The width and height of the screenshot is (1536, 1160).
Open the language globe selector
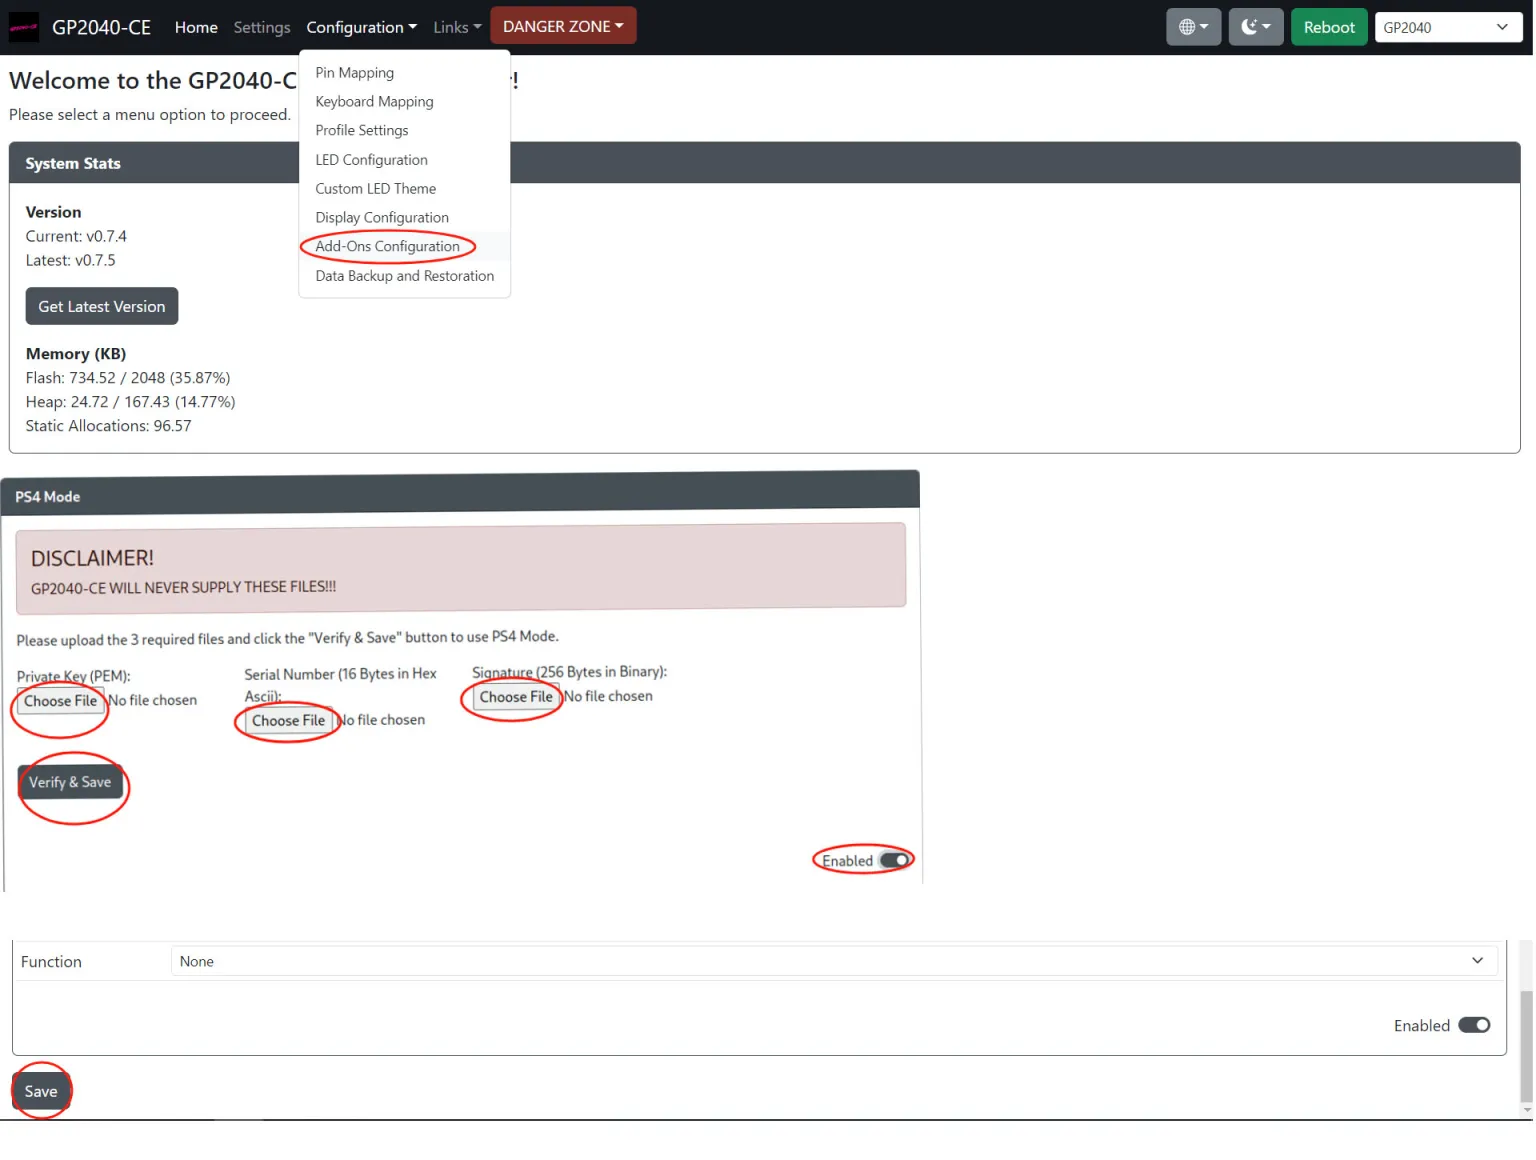[x=1193, y=27]
